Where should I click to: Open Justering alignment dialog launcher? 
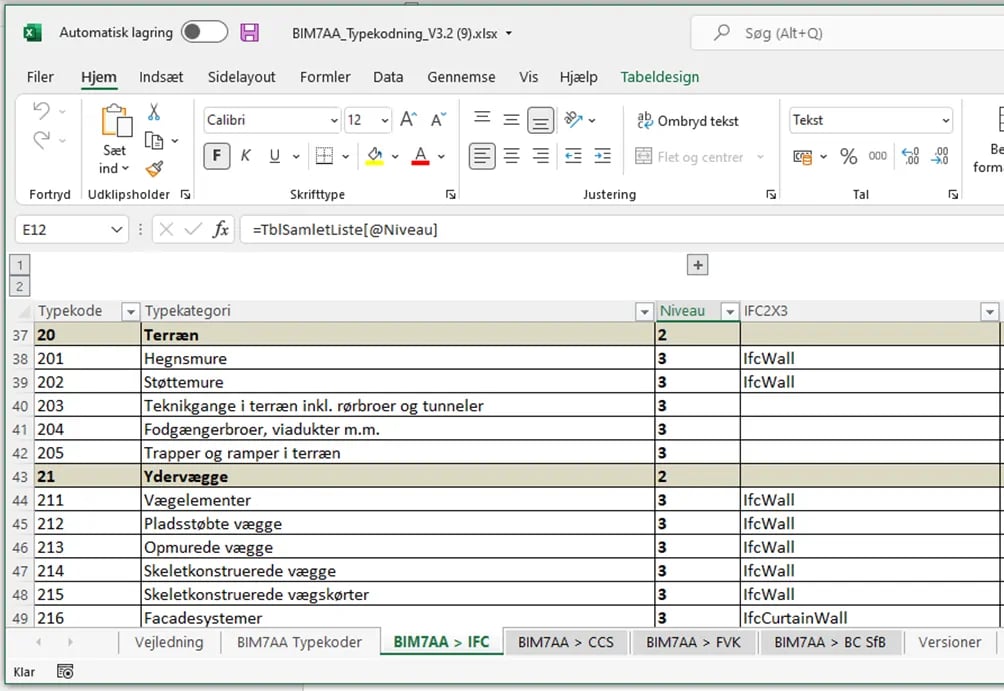(x=771, y=194)
